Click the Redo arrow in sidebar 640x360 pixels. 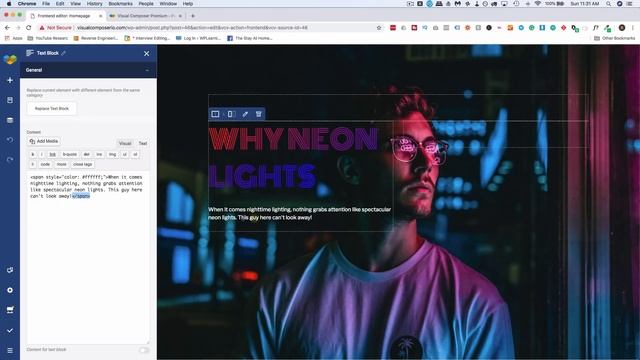pos(10,160)
